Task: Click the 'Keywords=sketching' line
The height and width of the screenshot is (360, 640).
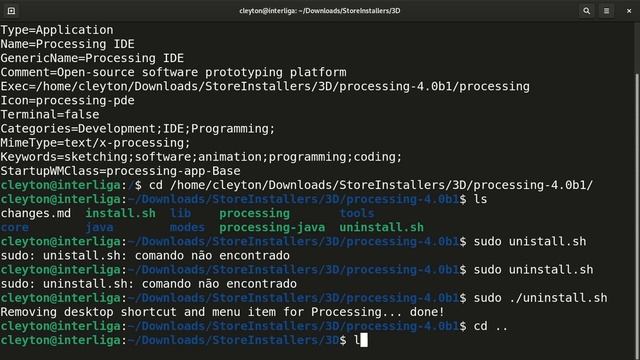Action: [201, 157]
